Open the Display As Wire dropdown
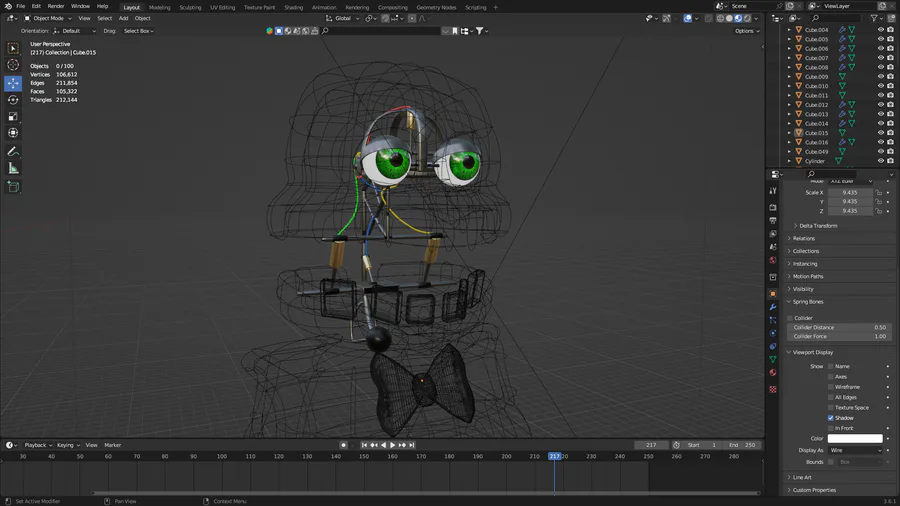 coord(855,450)
